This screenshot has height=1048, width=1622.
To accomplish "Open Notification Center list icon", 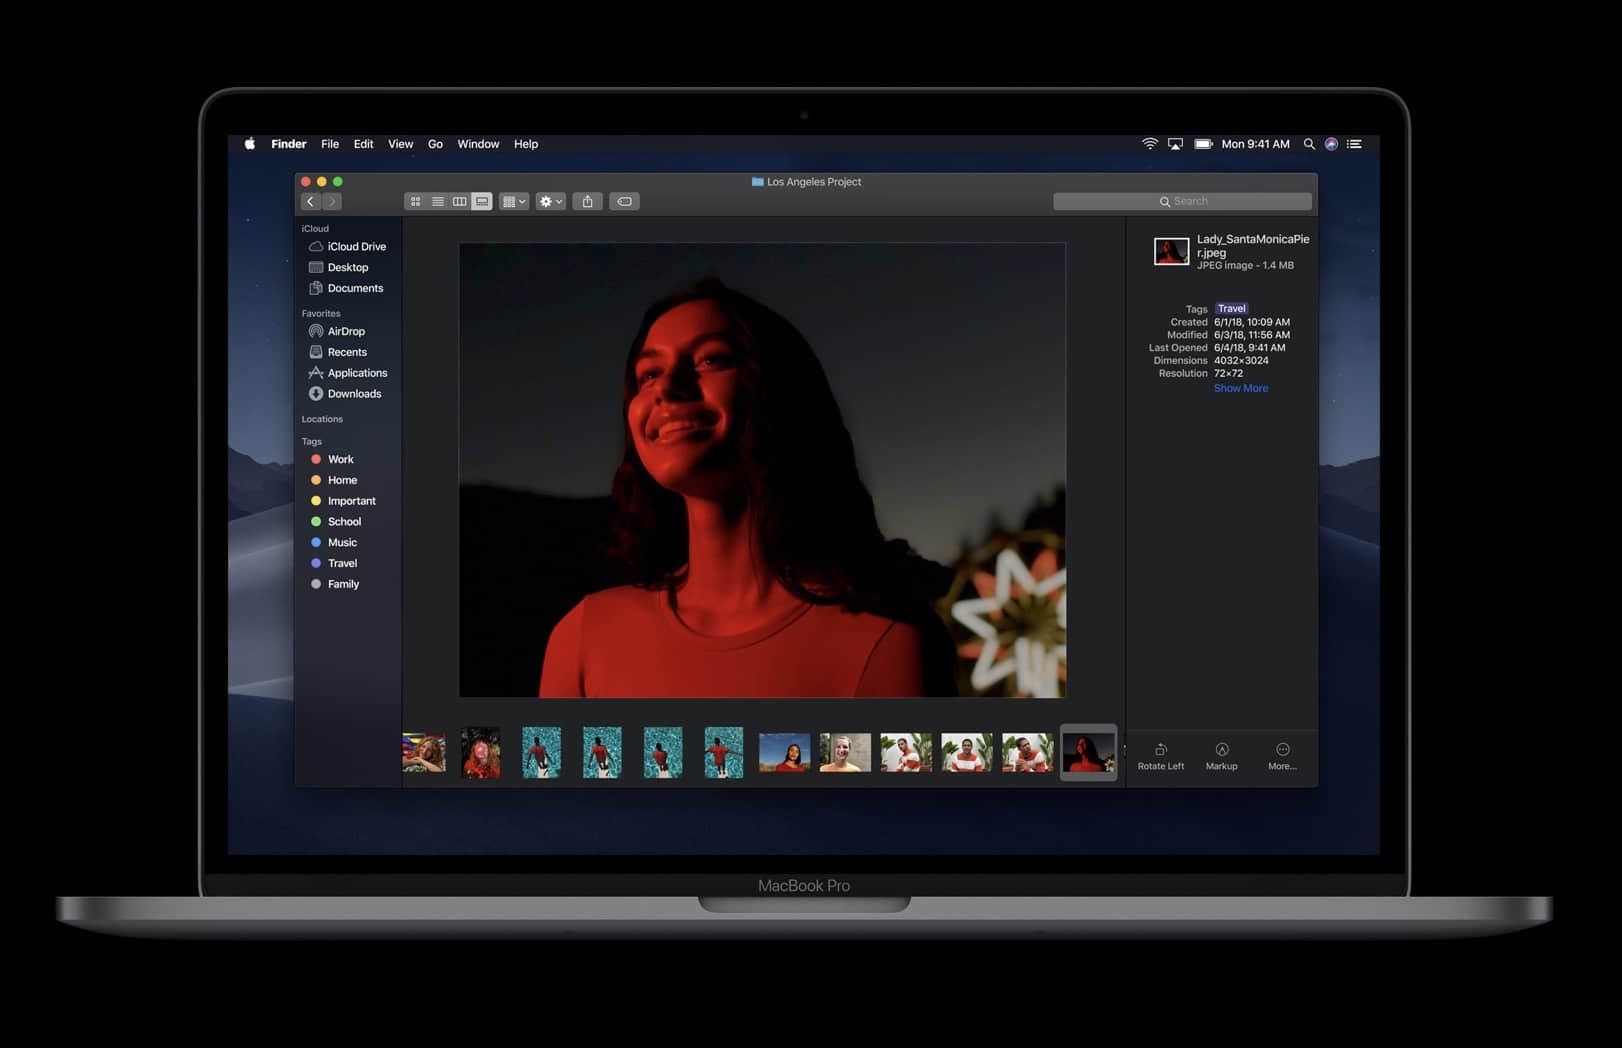I will click(x=1355, y=144).
